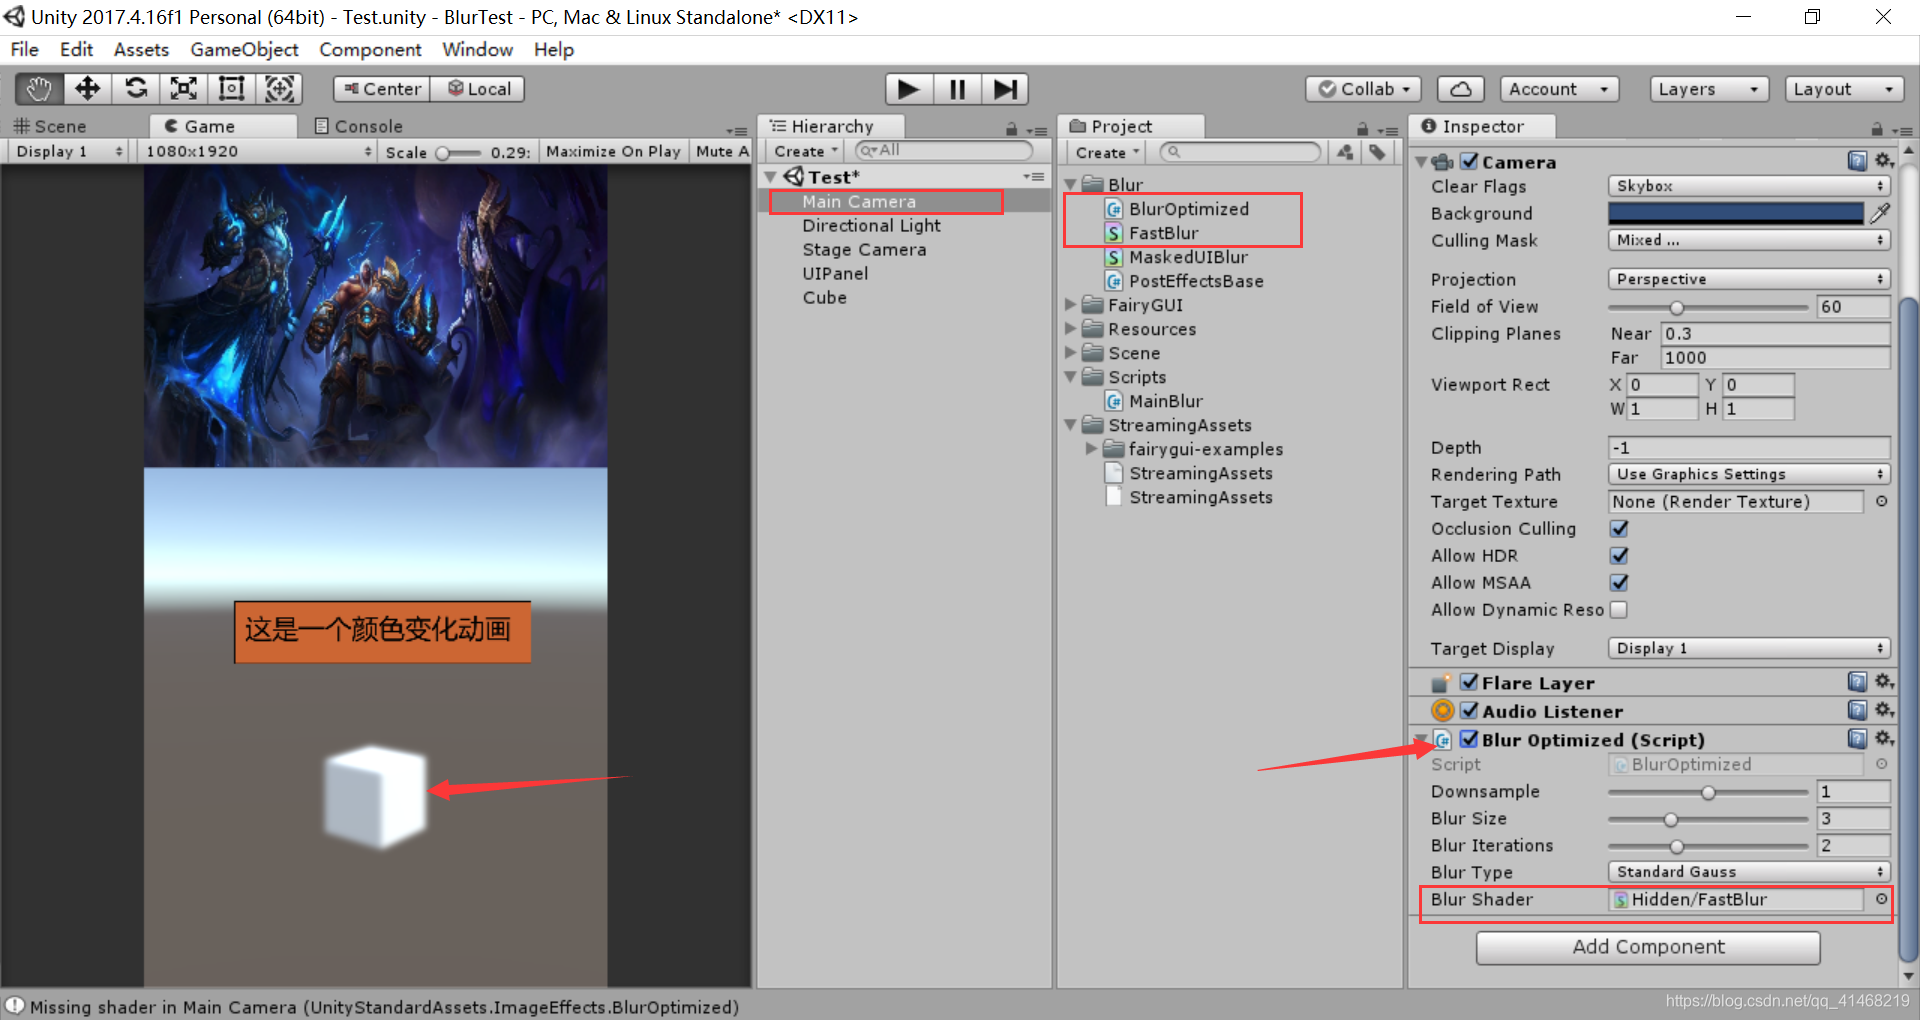This screenshot has height=1020, width=1920.
Task: Toggle the Inspector lock icon
Action: pyautogui.click(x=1877, y=129)
